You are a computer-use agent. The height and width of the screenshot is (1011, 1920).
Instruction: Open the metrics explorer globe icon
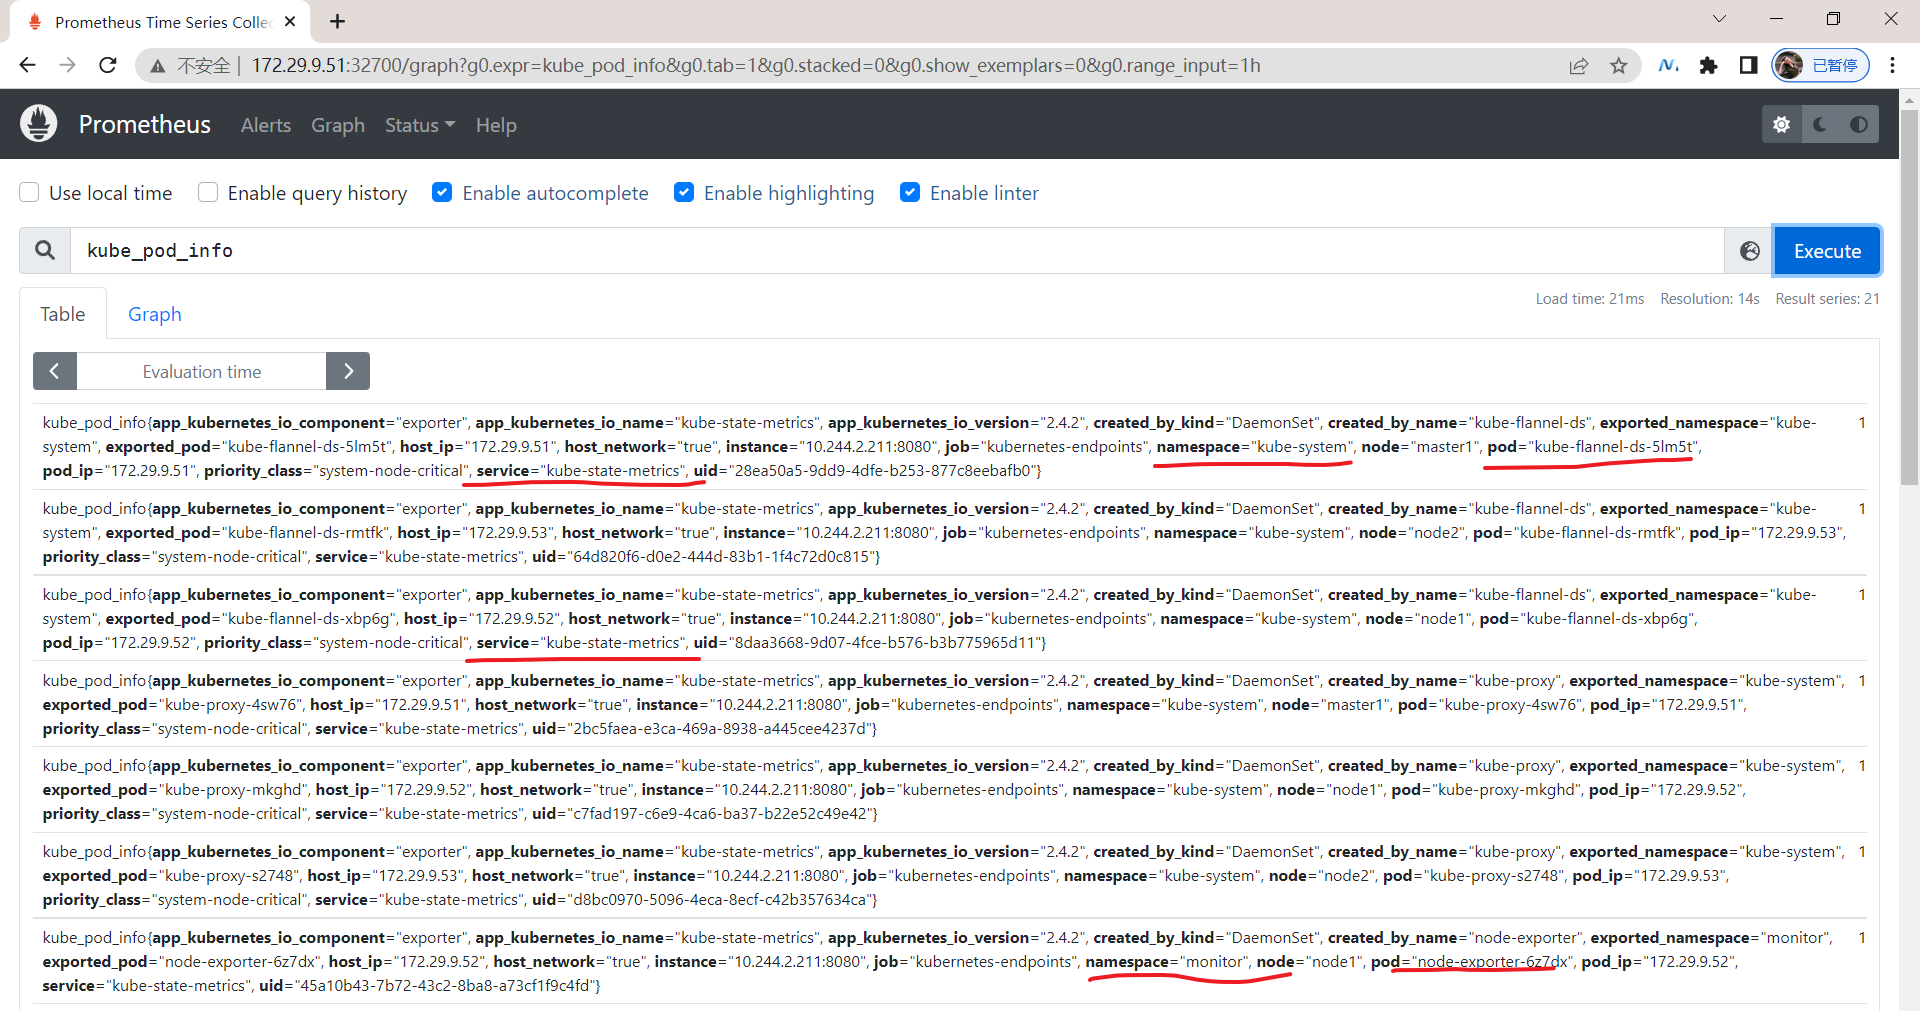(x=1749, y=251)
